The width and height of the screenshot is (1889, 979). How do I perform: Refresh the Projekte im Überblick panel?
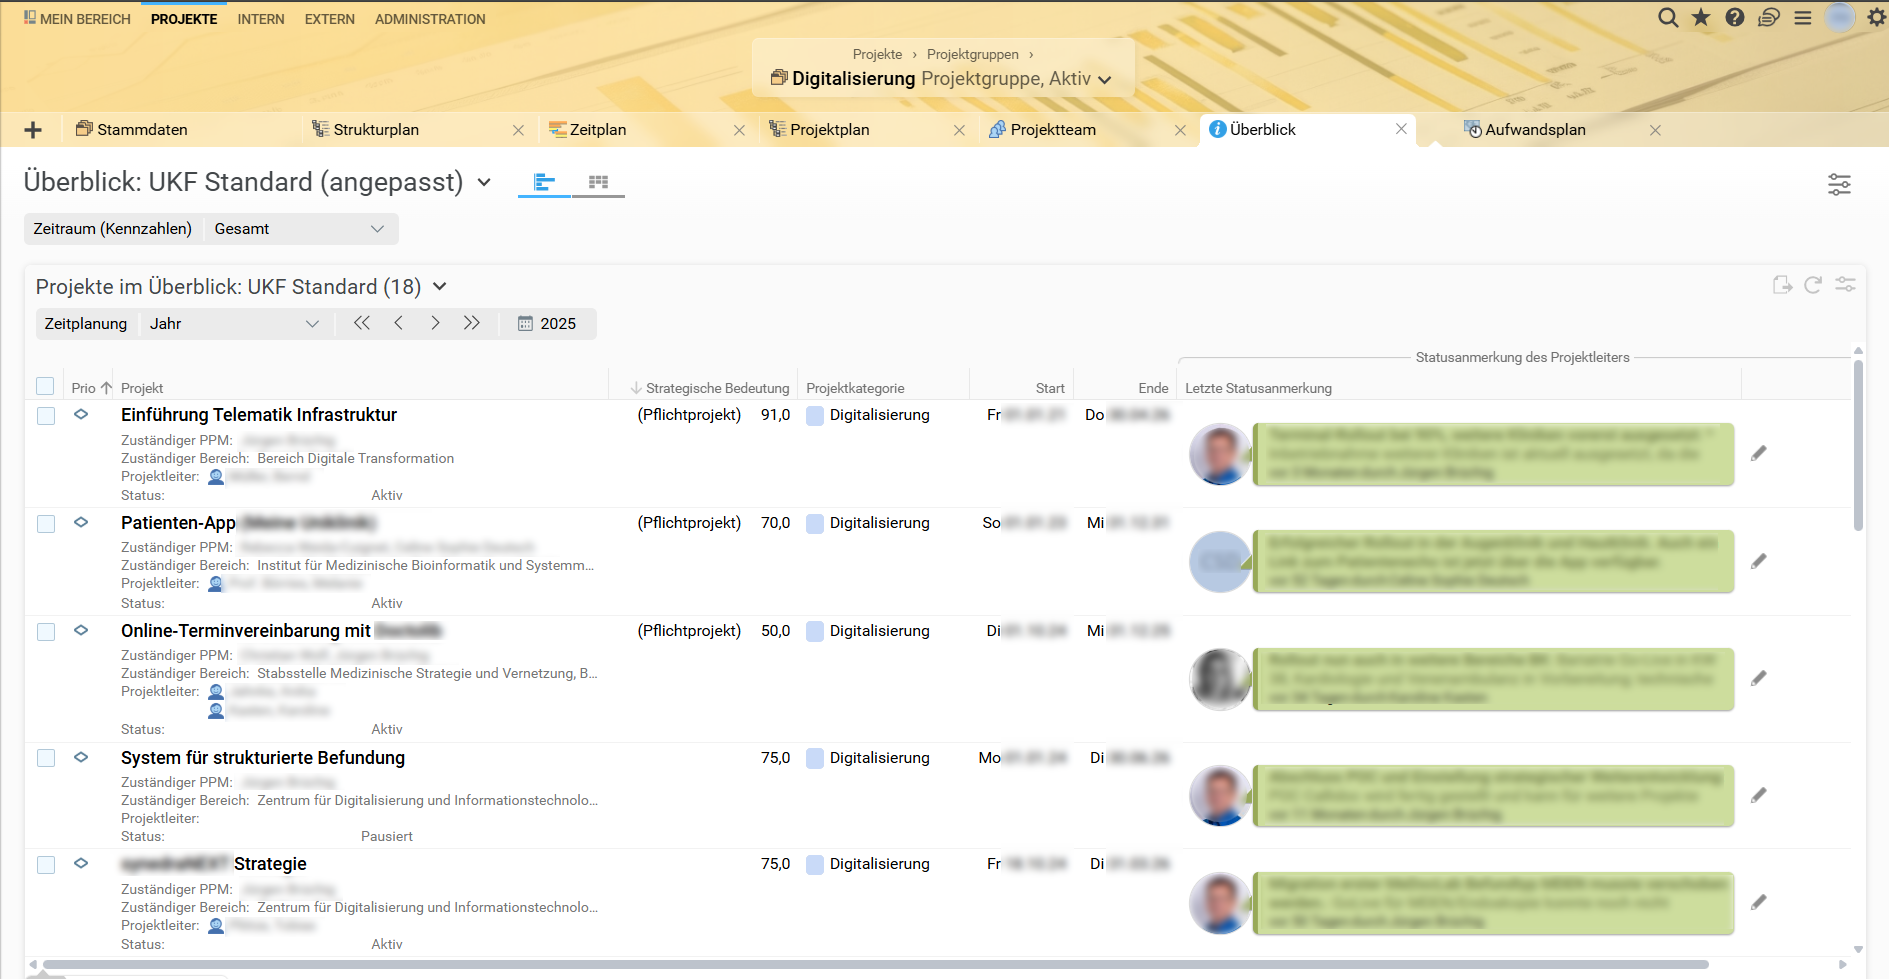coord(1813,285)
